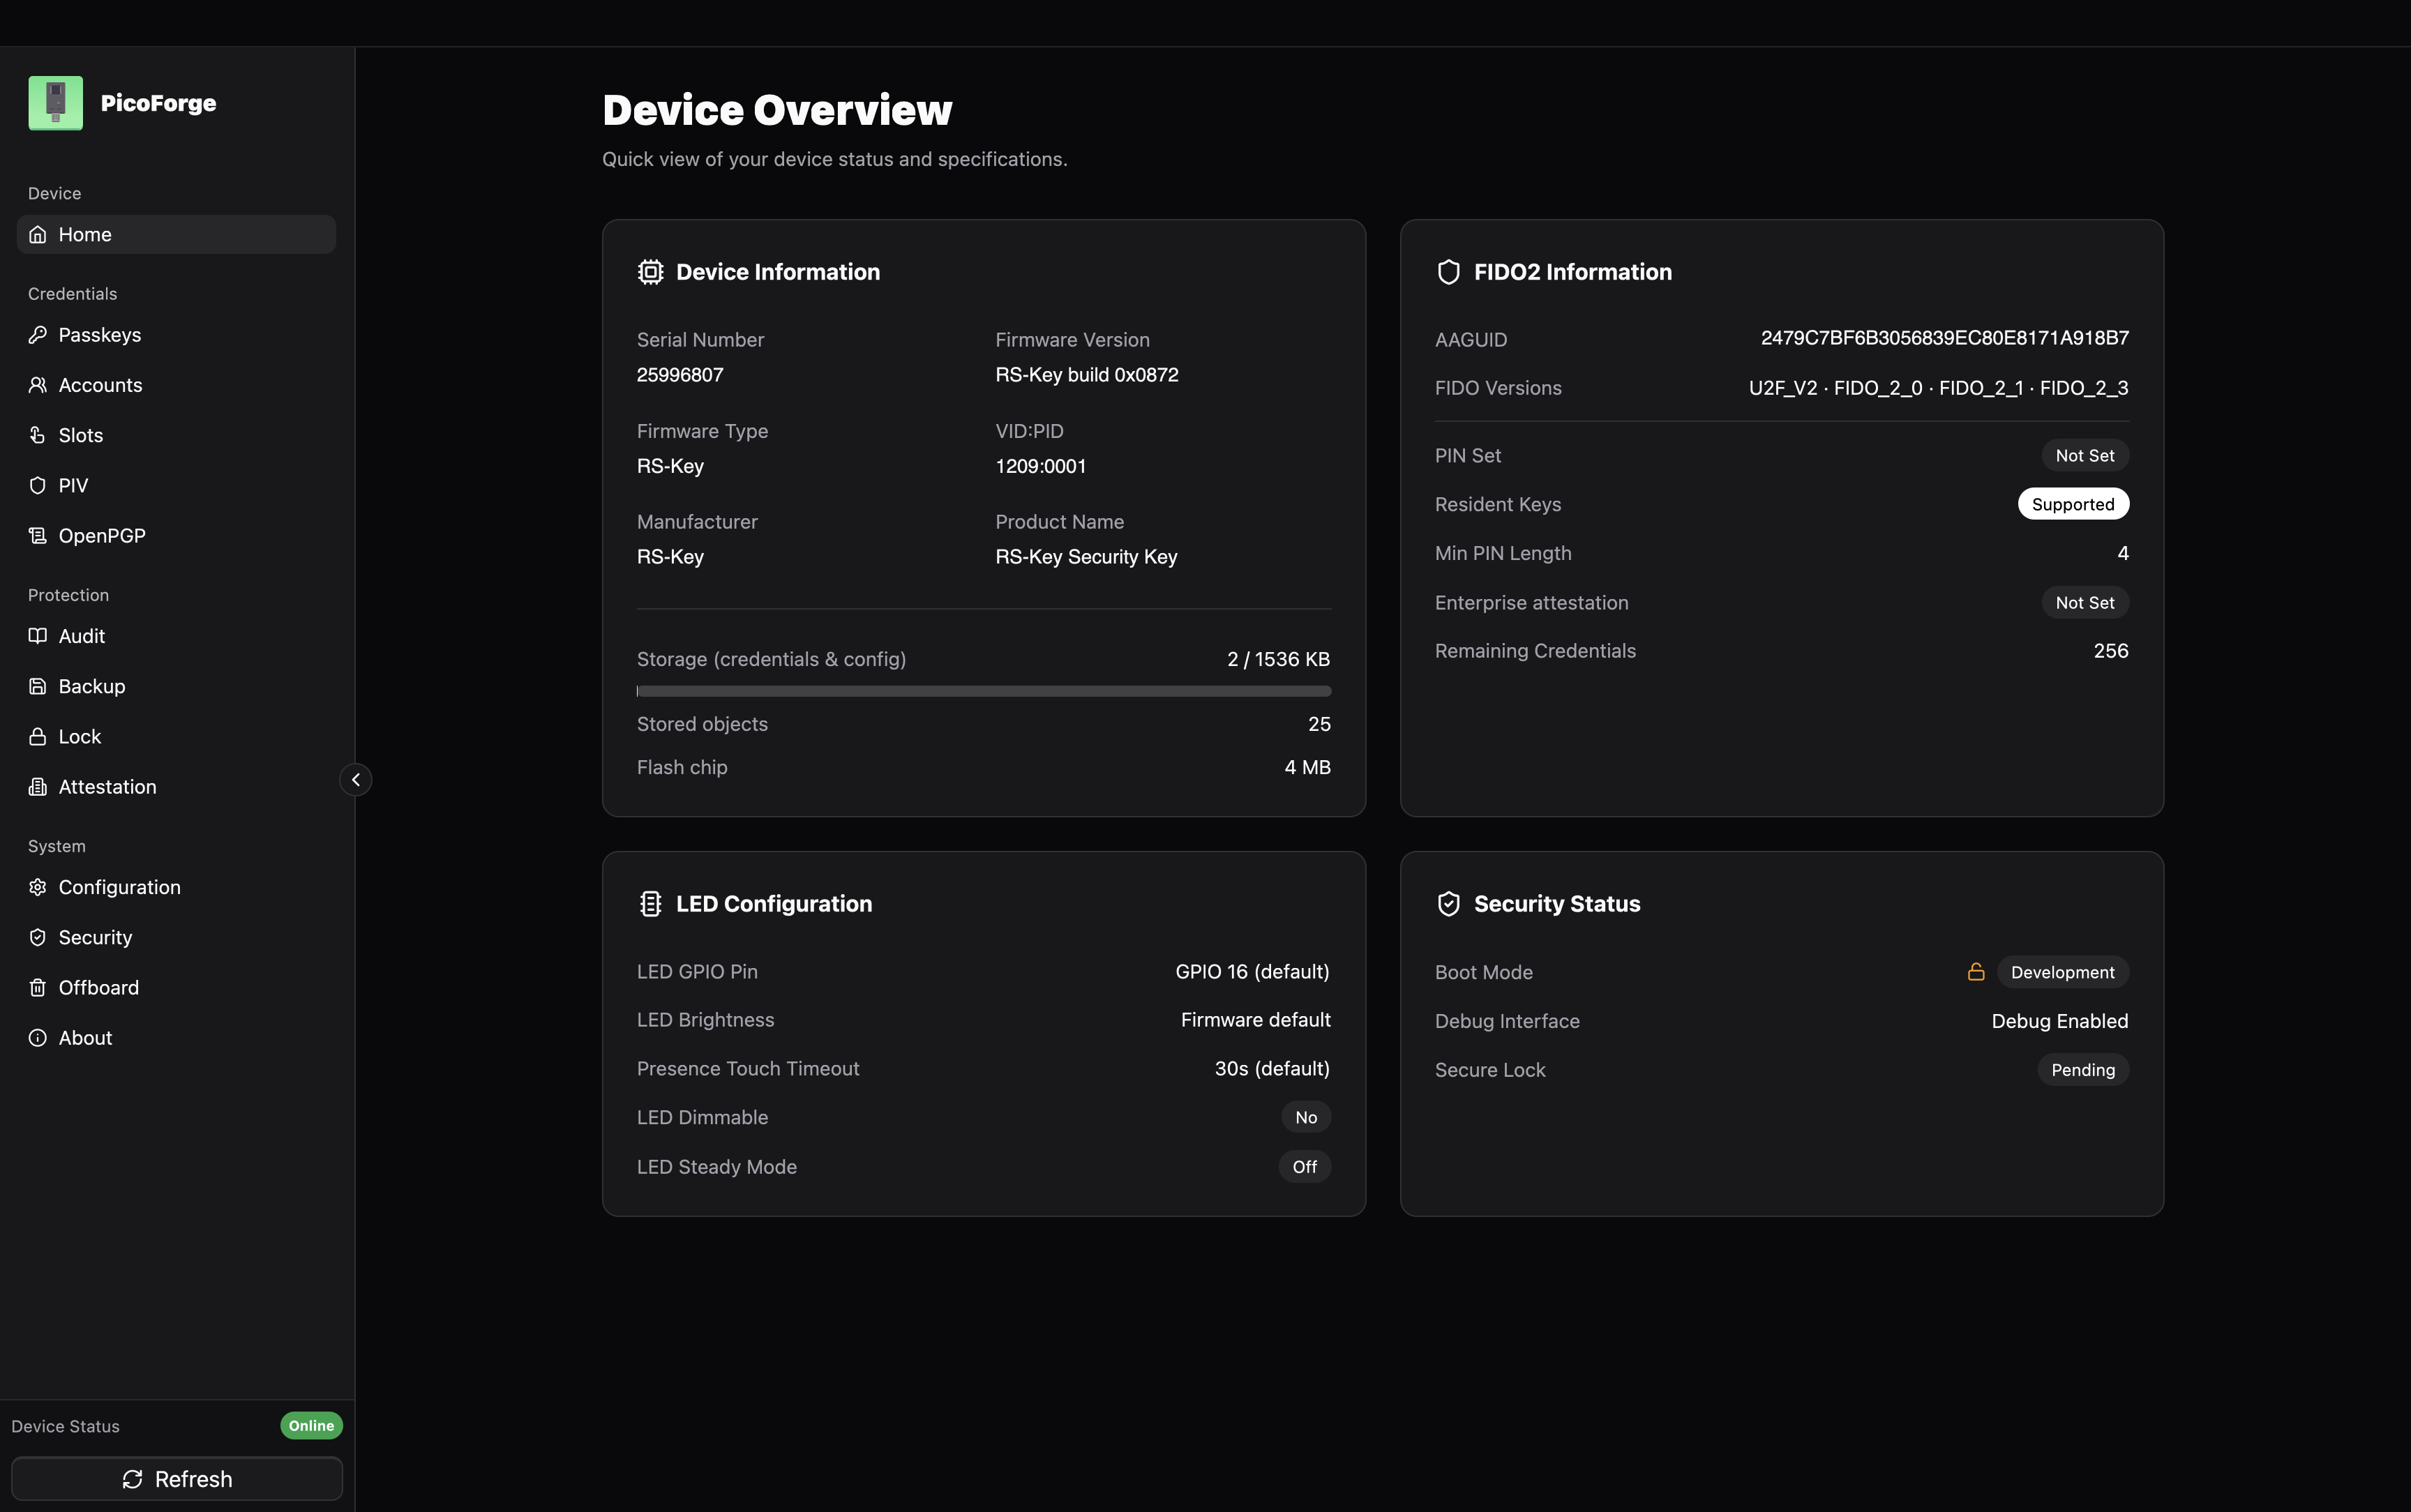2411x1512 pixels.
Task: Click the PIN Set 'Not Set' badge
Action: [x=2085, y=455]
